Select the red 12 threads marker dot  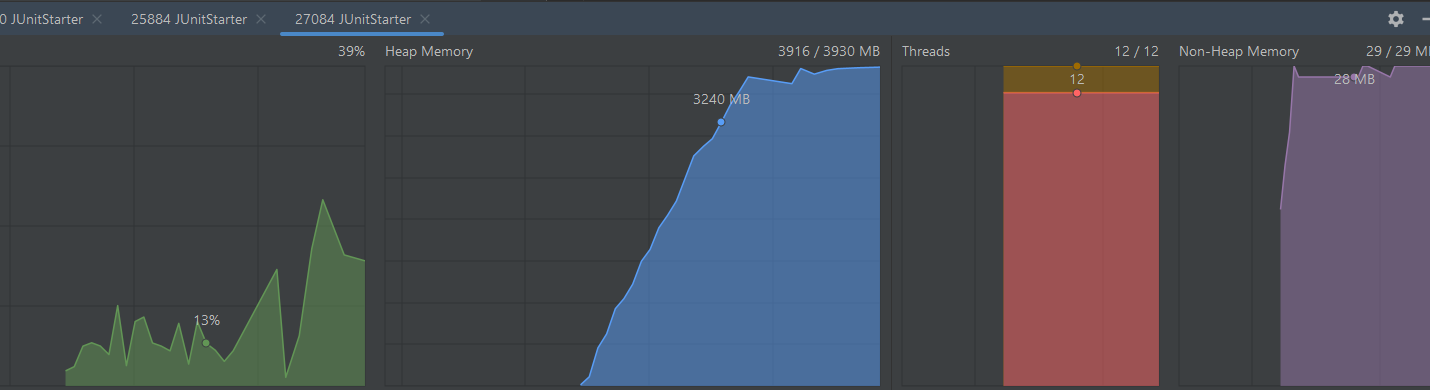pos(1077,93)
